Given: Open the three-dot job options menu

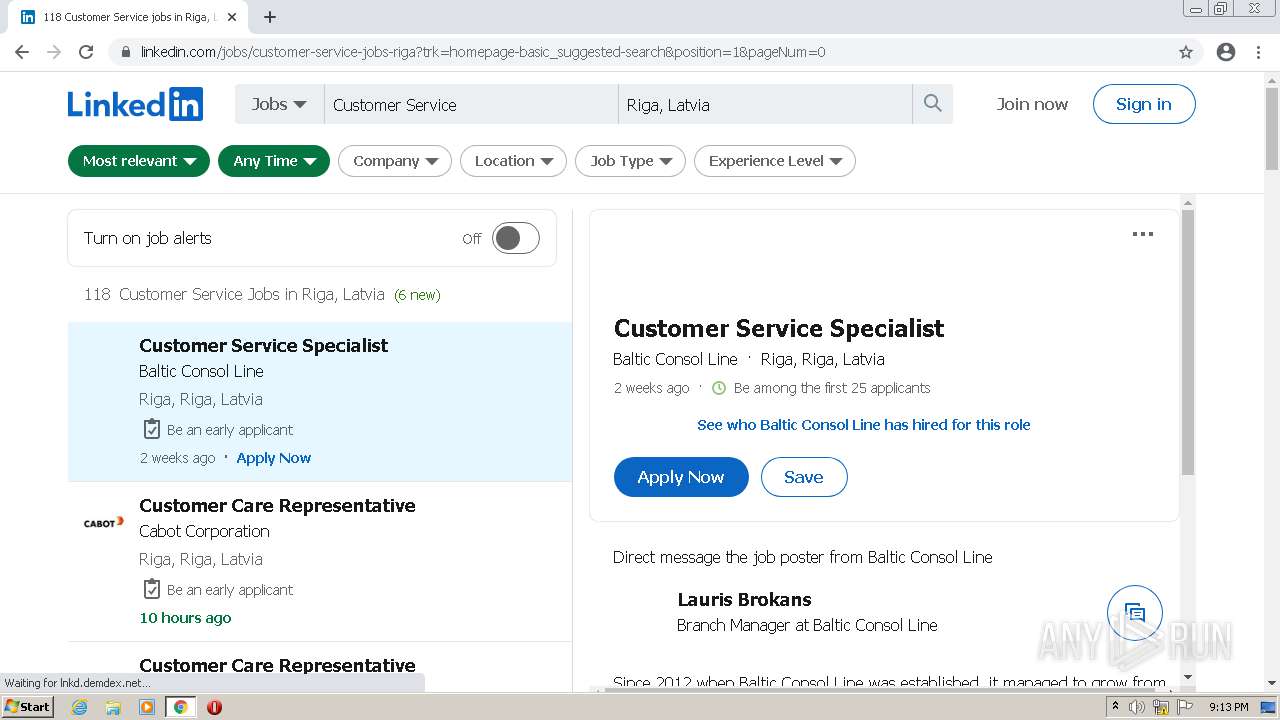Looking at the screenshot, I should 1142,234.
